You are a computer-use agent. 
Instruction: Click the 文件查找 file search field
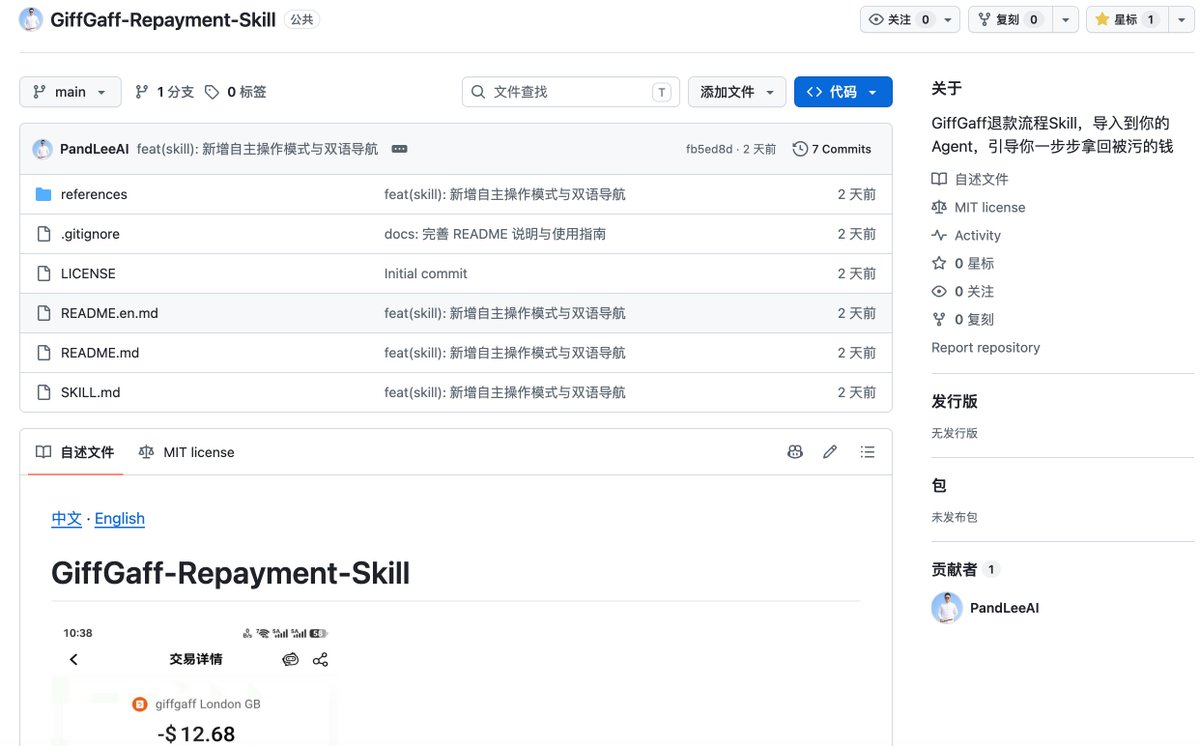(571, 92)
